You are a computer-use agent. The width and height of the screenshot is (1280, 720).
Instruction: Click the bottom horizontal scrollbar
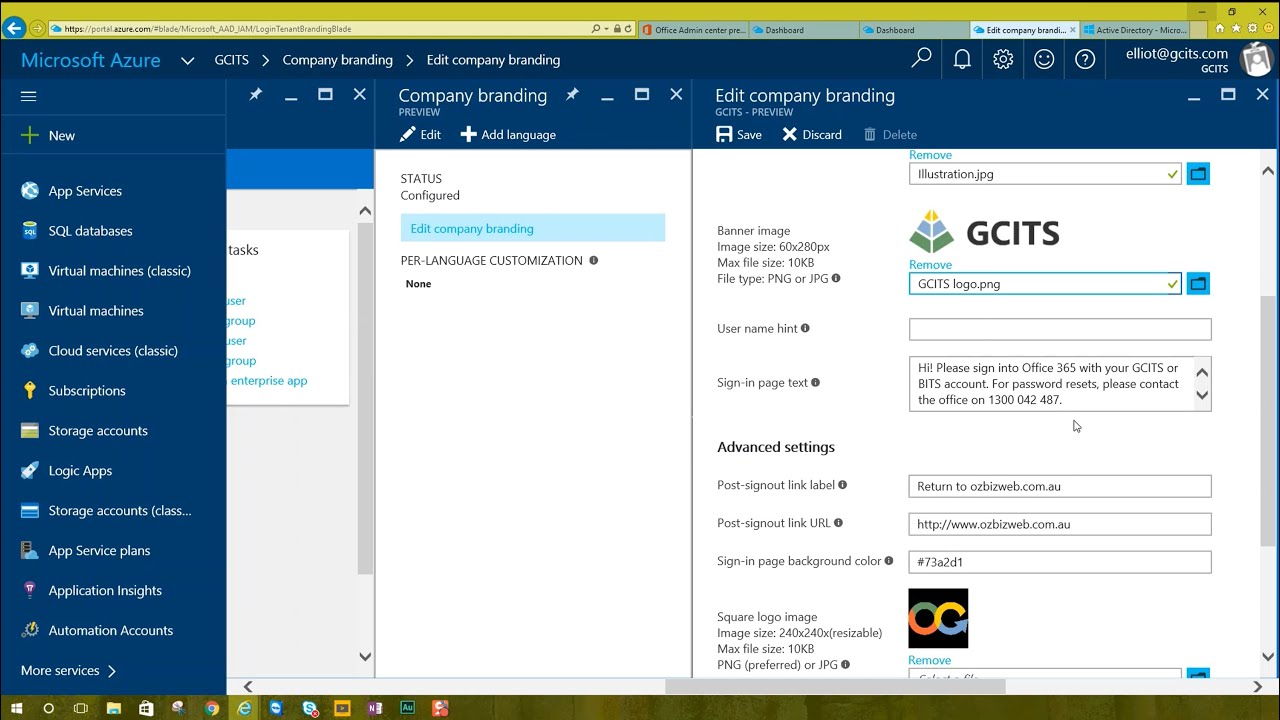click(x=836, y=687)
